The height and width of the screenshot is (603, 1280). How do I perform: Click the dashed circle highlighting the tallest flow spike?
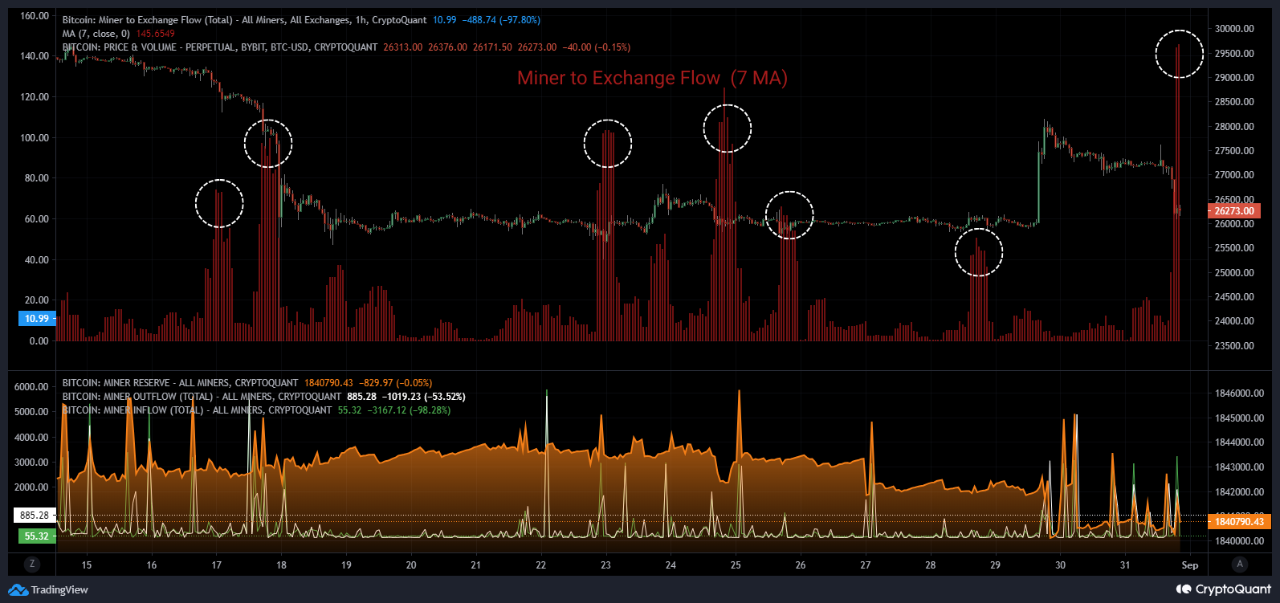click(1180, 53)
